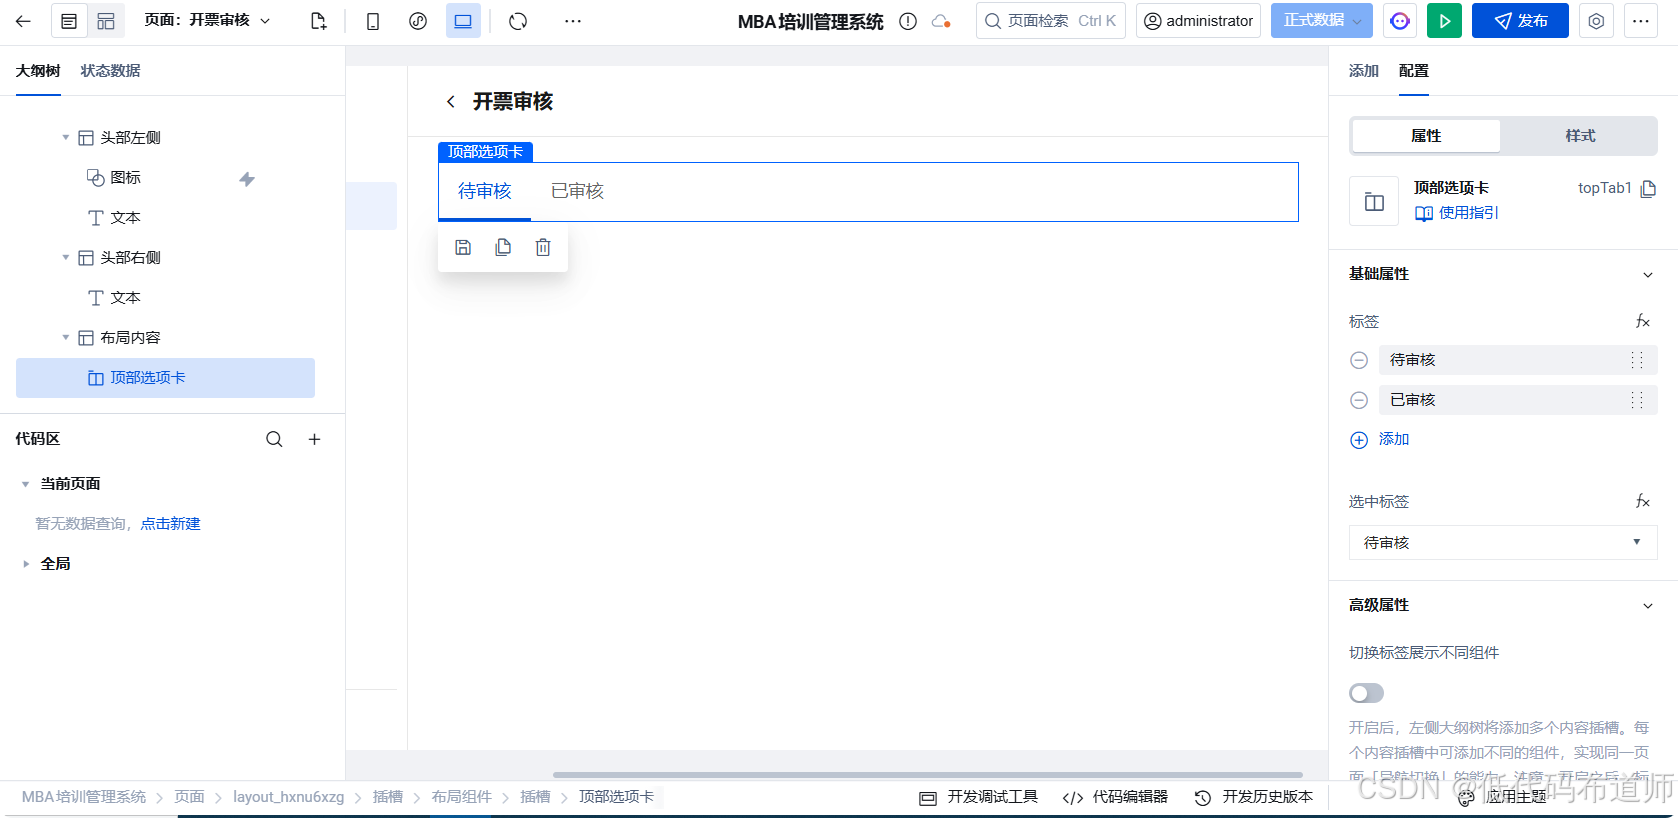Open the AI assistant robot icon
The height and width of the screenshot is (818, 1678).
point(1400,21)
